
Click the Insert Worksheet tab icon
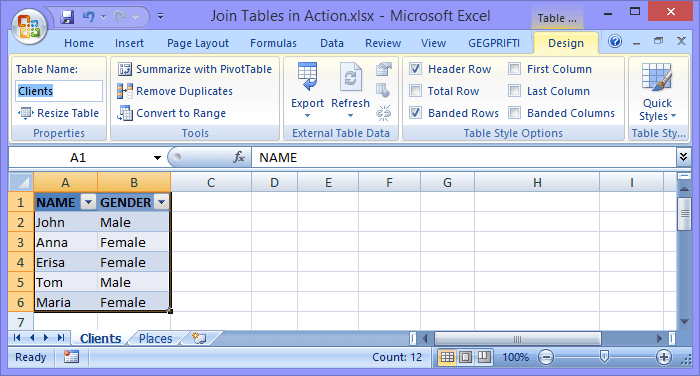point(199,338)
